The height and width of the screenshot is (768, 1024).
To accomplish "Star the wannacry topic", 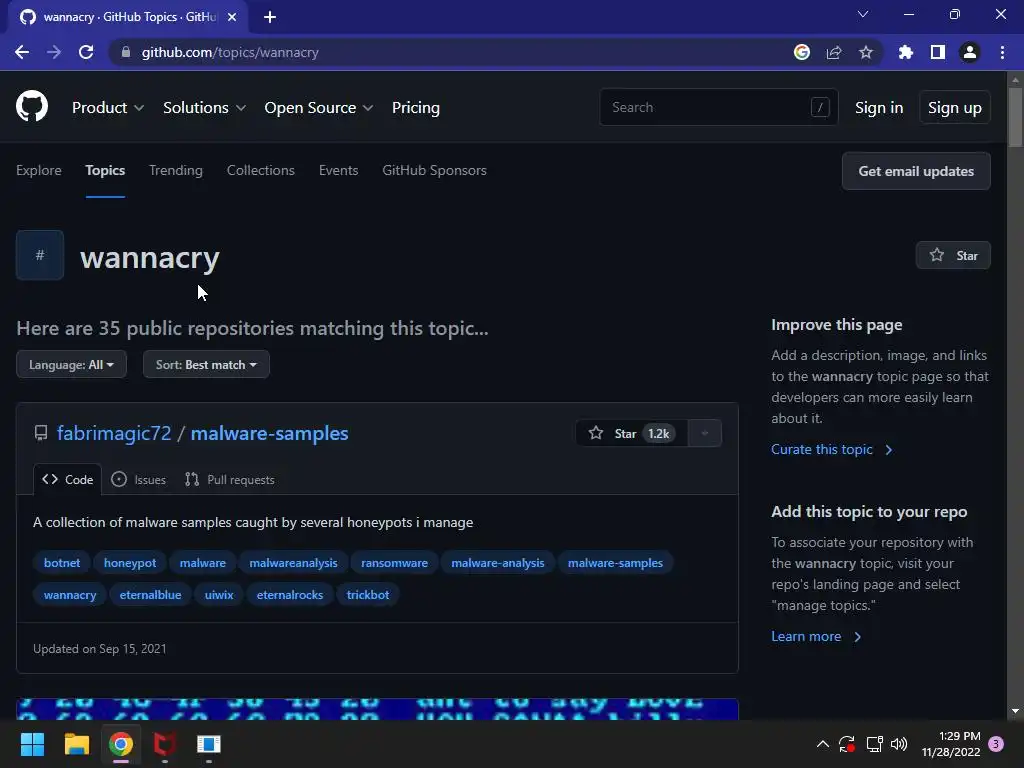I will pyautogui.click(x=953, y=255).
